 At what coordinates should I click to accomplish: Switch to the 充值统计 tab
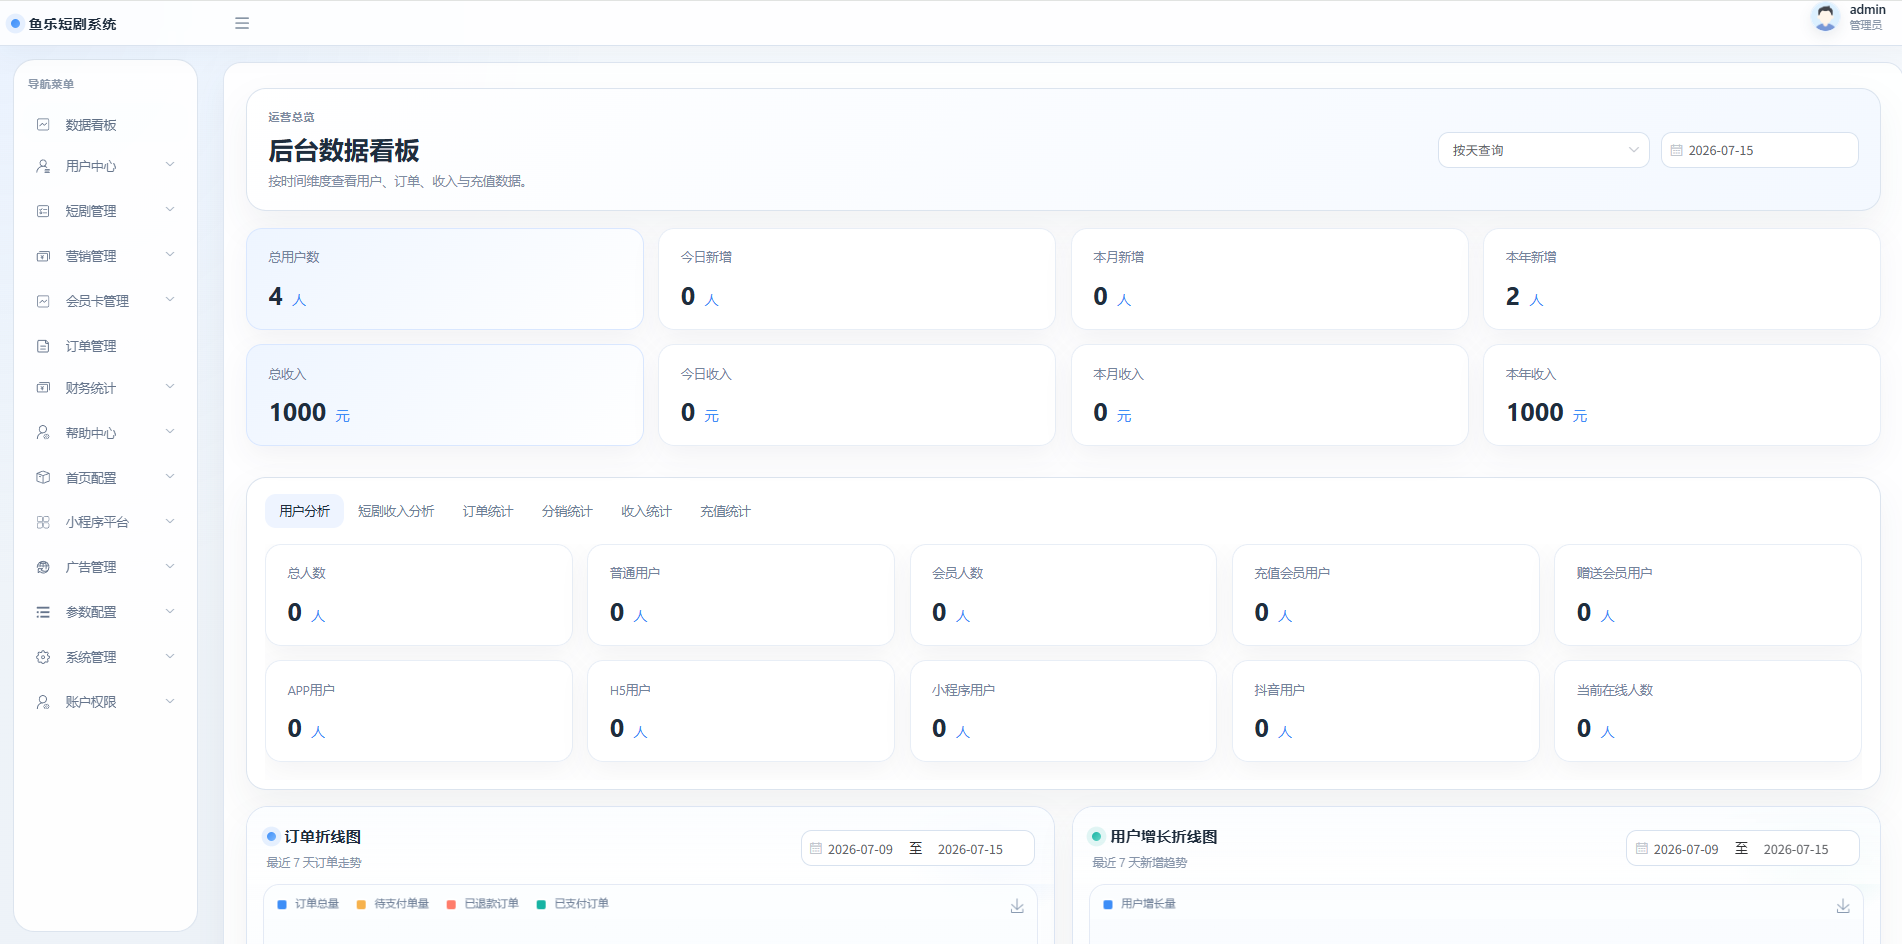725,511
